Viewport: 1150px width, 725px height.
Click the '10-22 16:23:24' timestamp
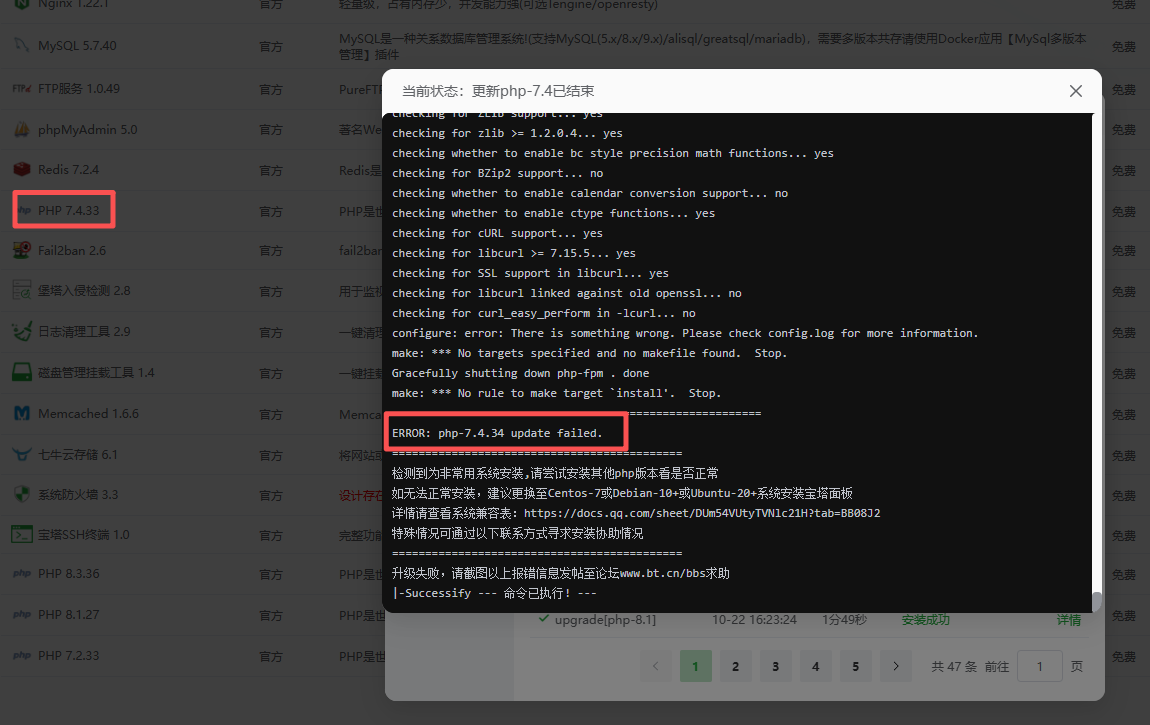[754, 620]
